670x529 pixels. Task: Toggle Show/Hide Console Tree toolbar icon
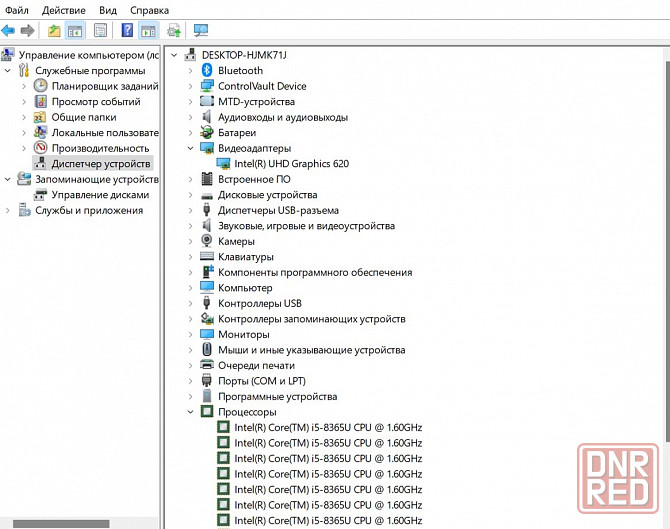(75, 30)
